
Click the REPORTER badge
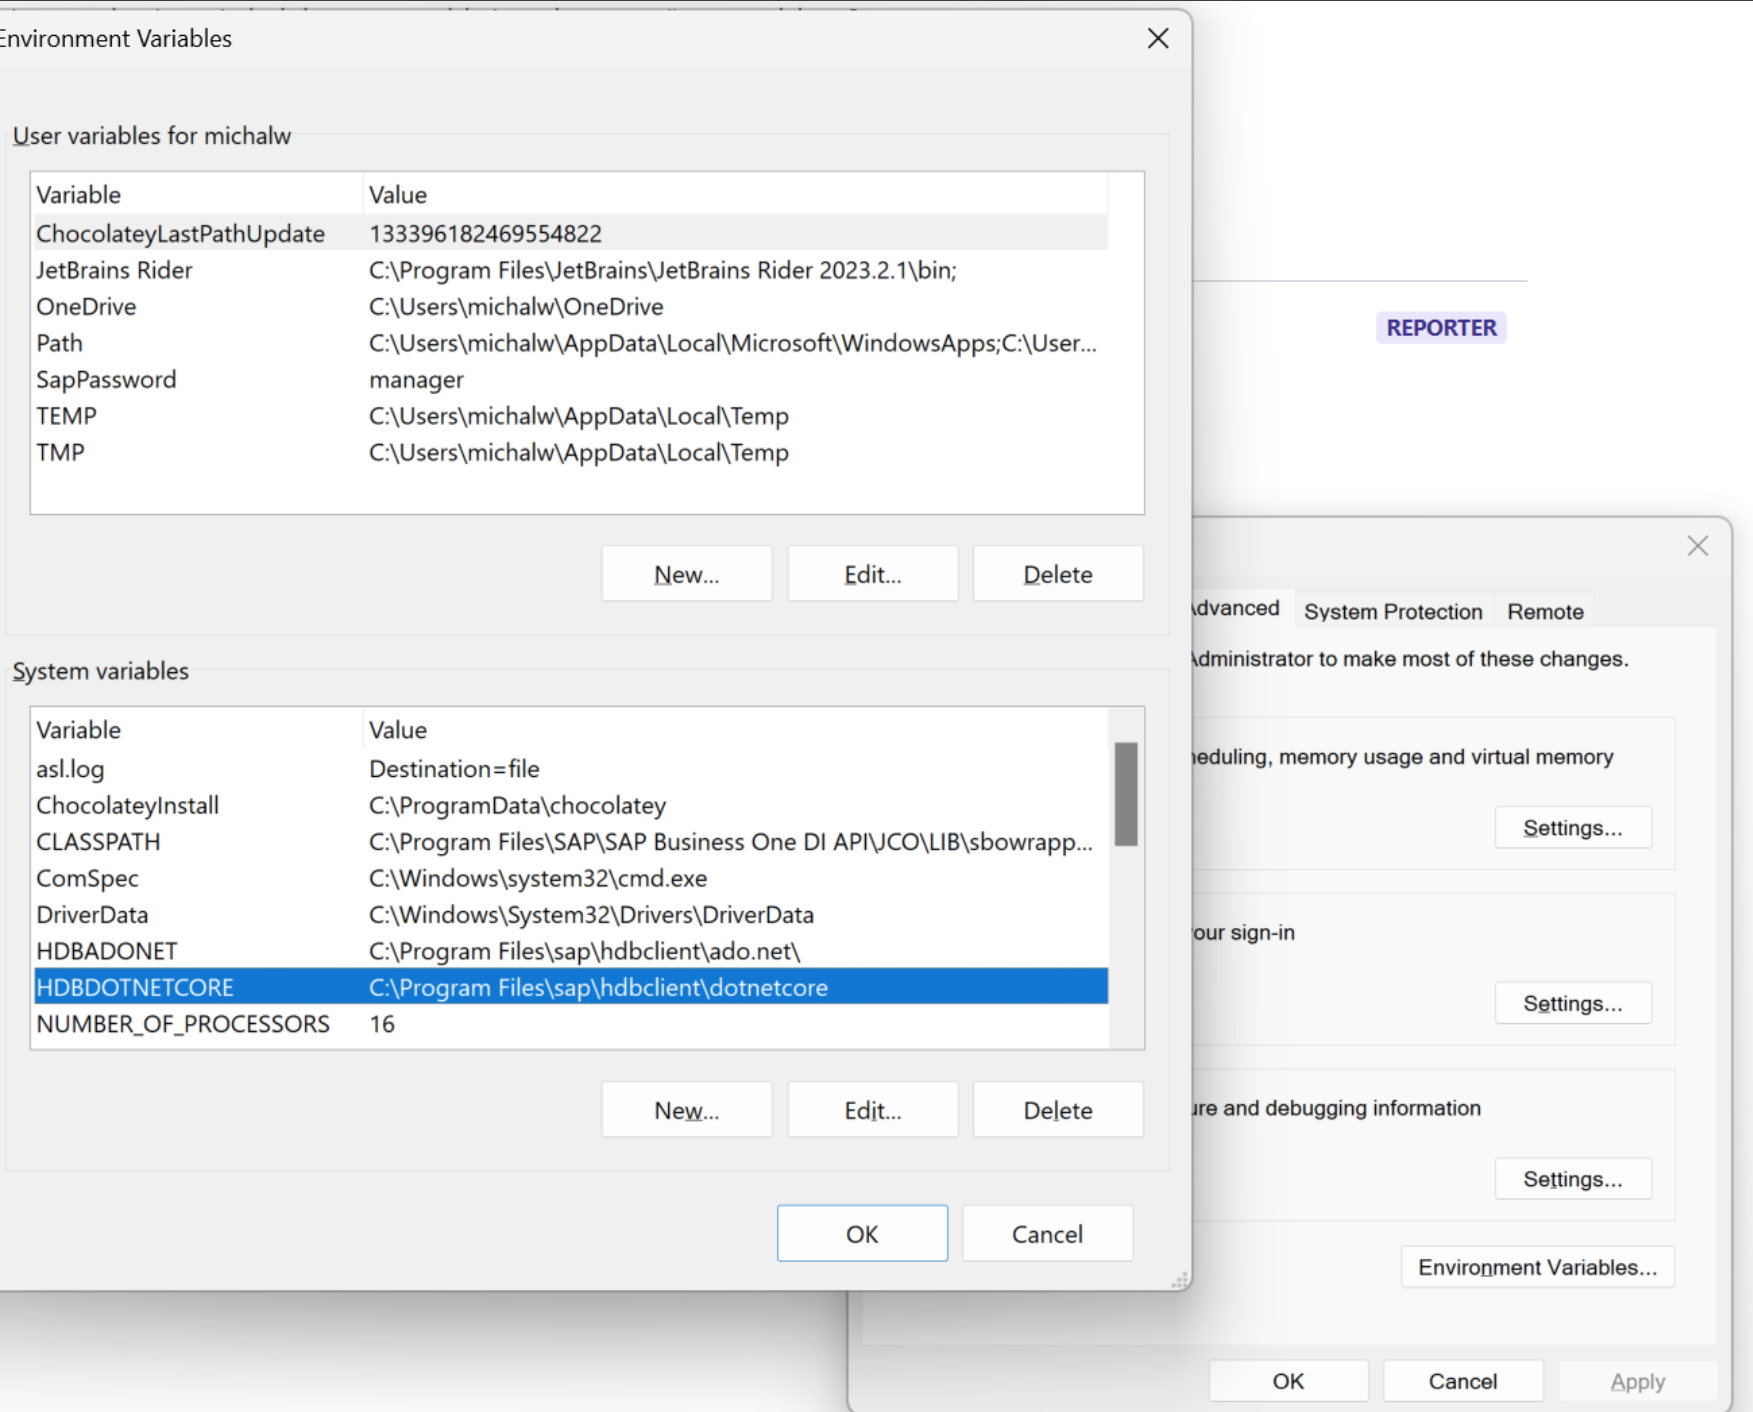(1441, 327)
